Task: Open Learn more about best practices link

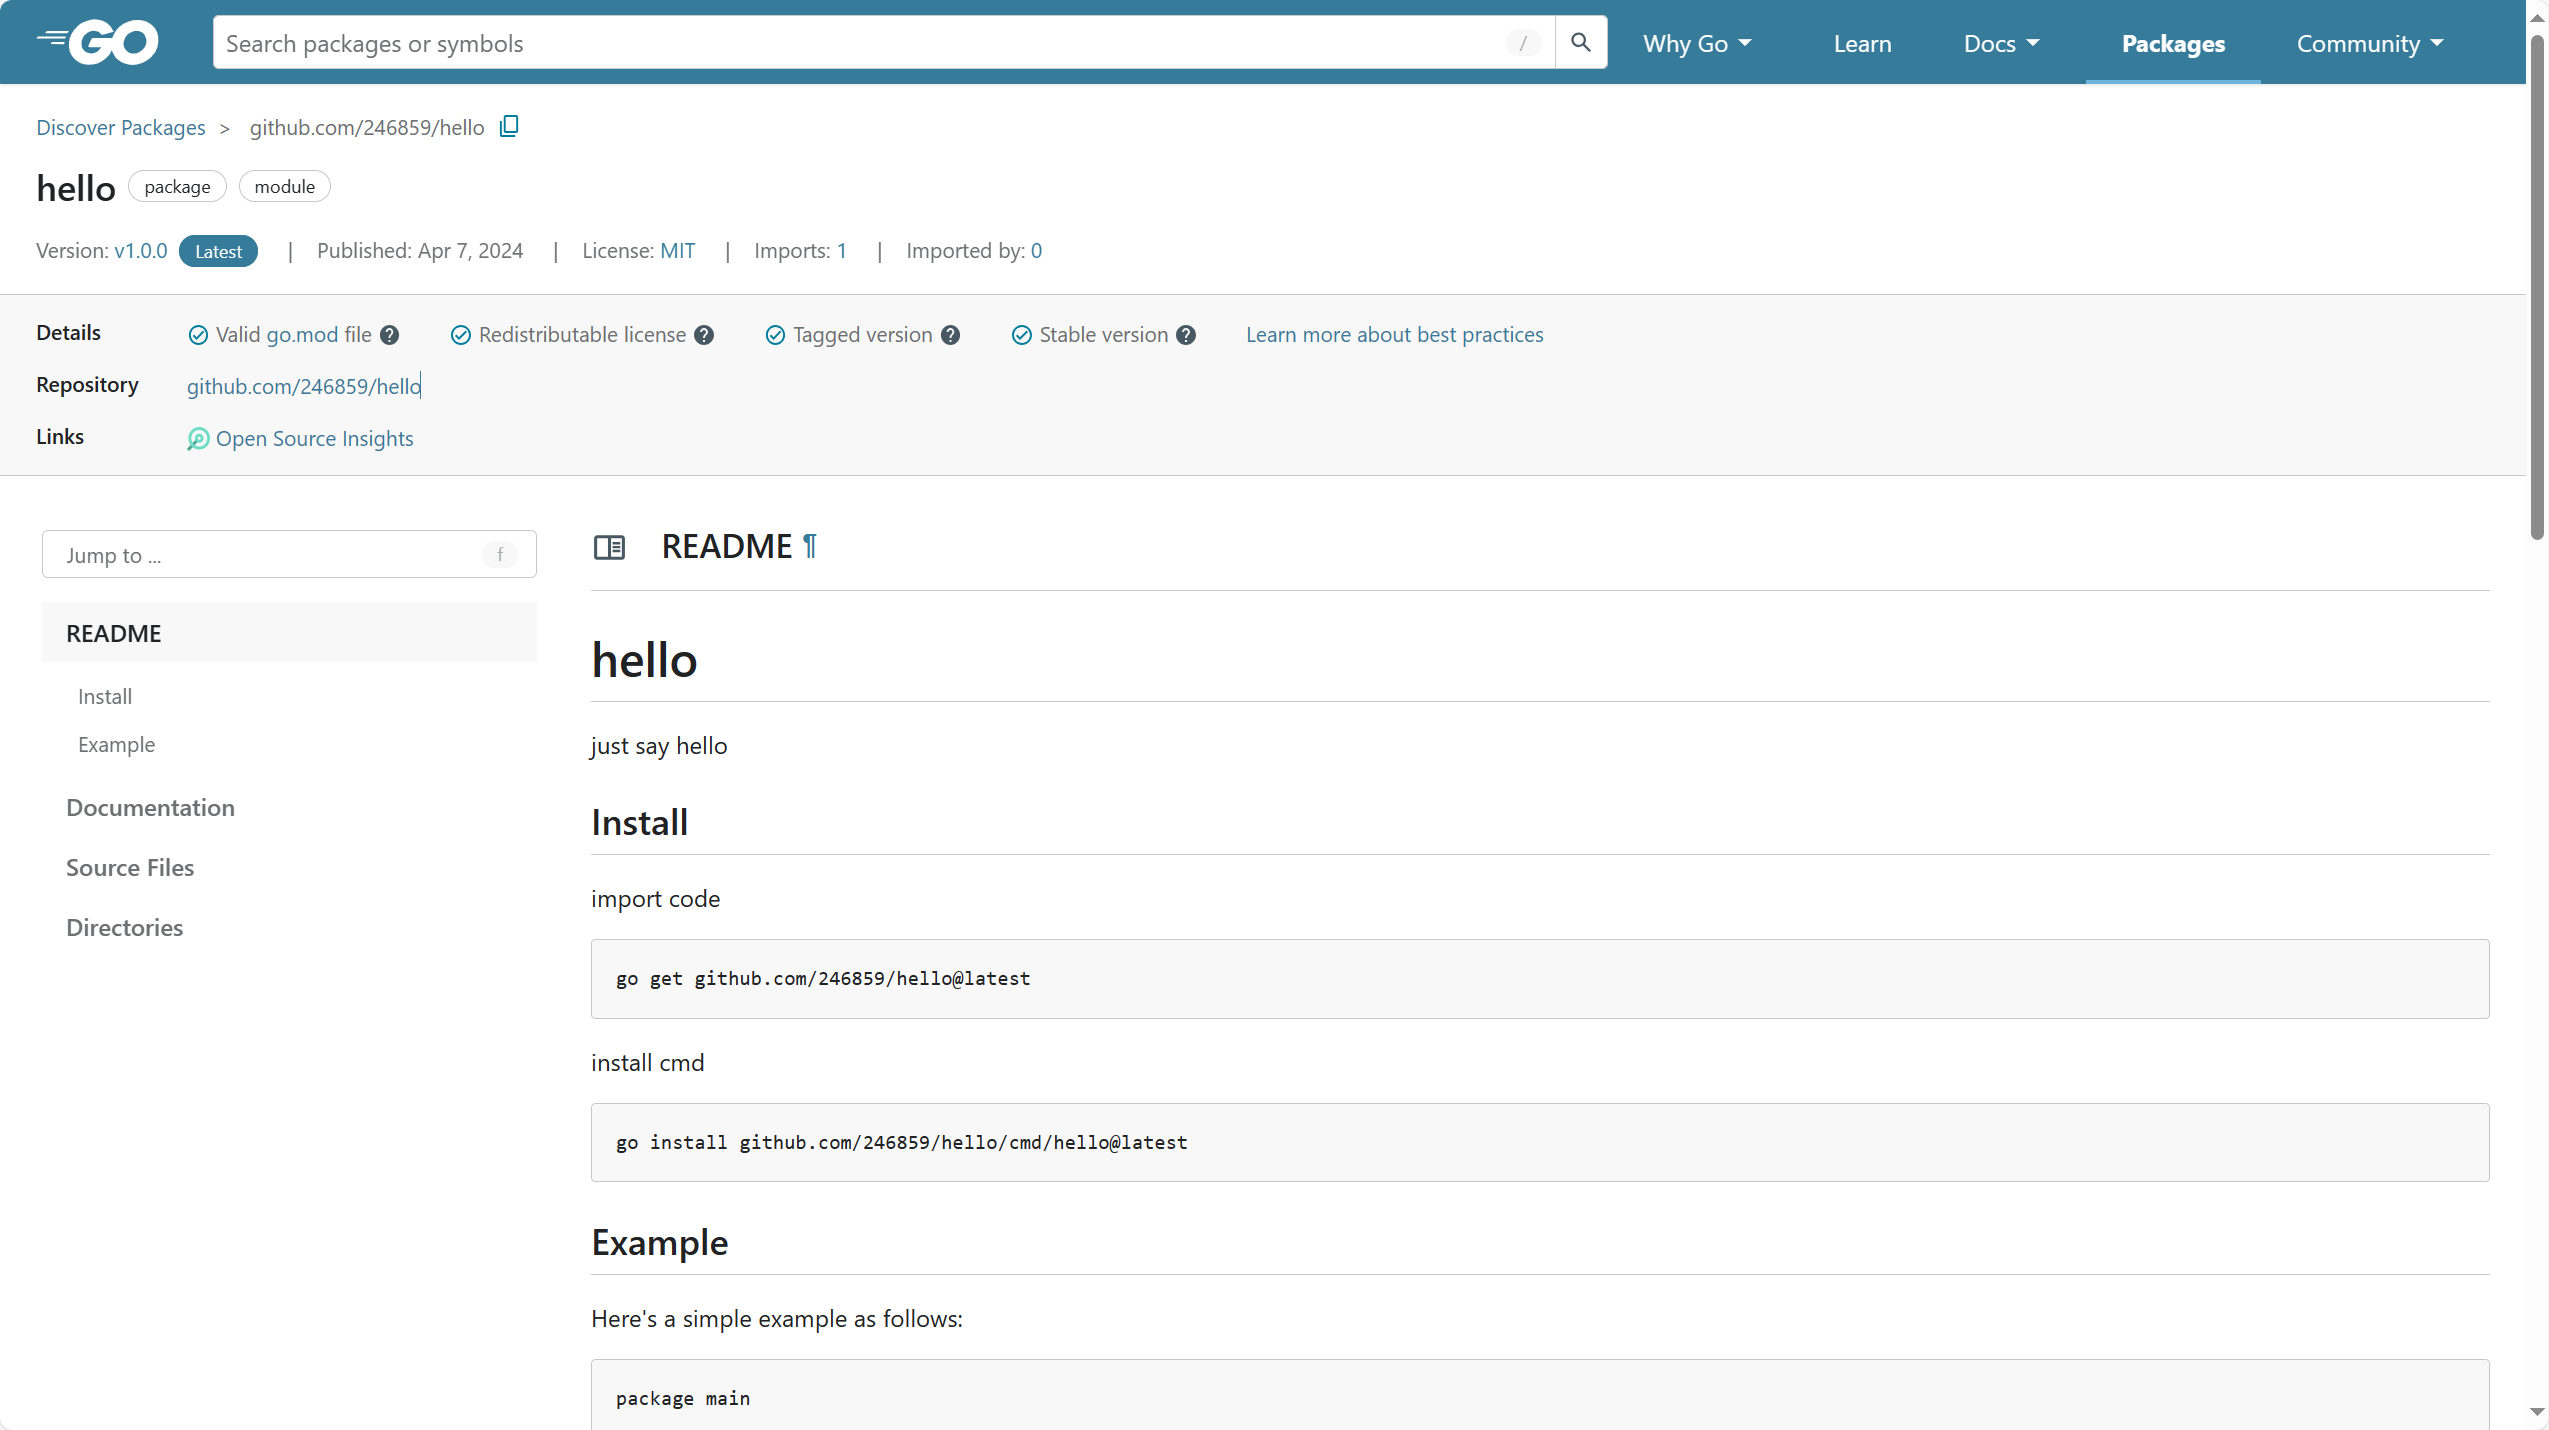Action: coord(1394,335)
